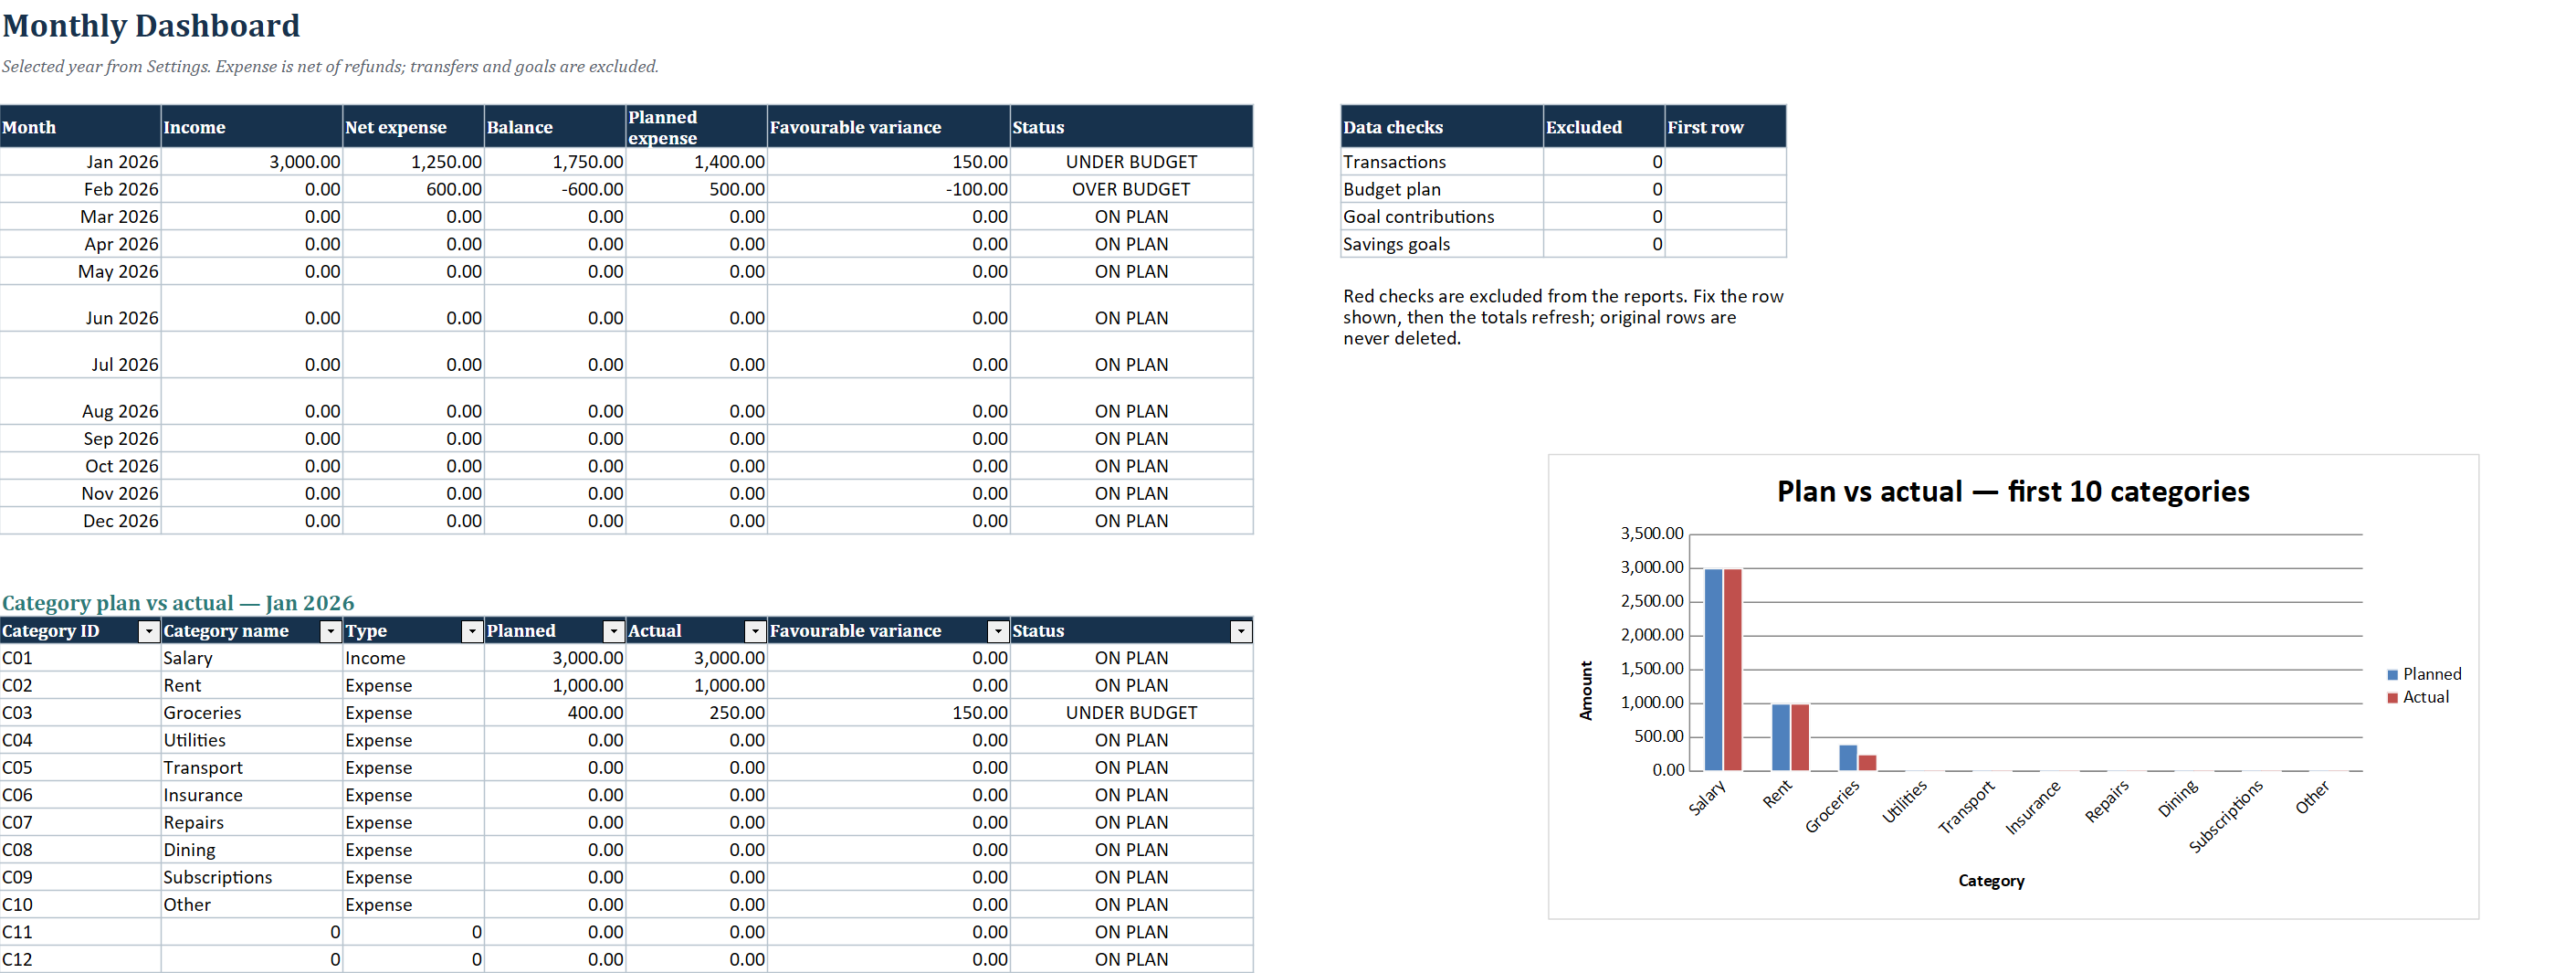Select the 'Transactions' data check row
The height and width of the screenshot is (973, 2576).
tap(1563, 161)
